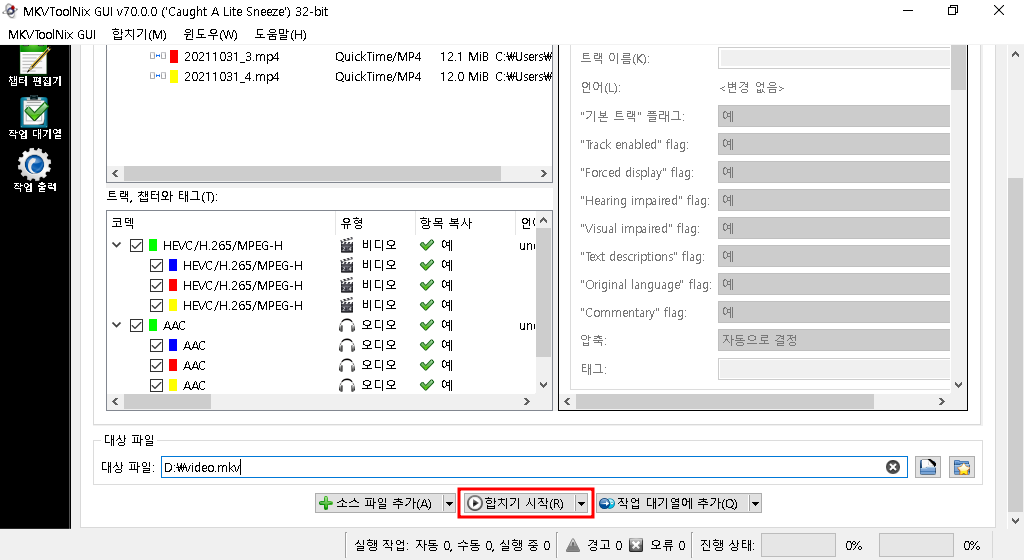Click the headphones icon on the blue AAC row
The width and height of the screenshot is (1024, 560).
click(347, 345)
